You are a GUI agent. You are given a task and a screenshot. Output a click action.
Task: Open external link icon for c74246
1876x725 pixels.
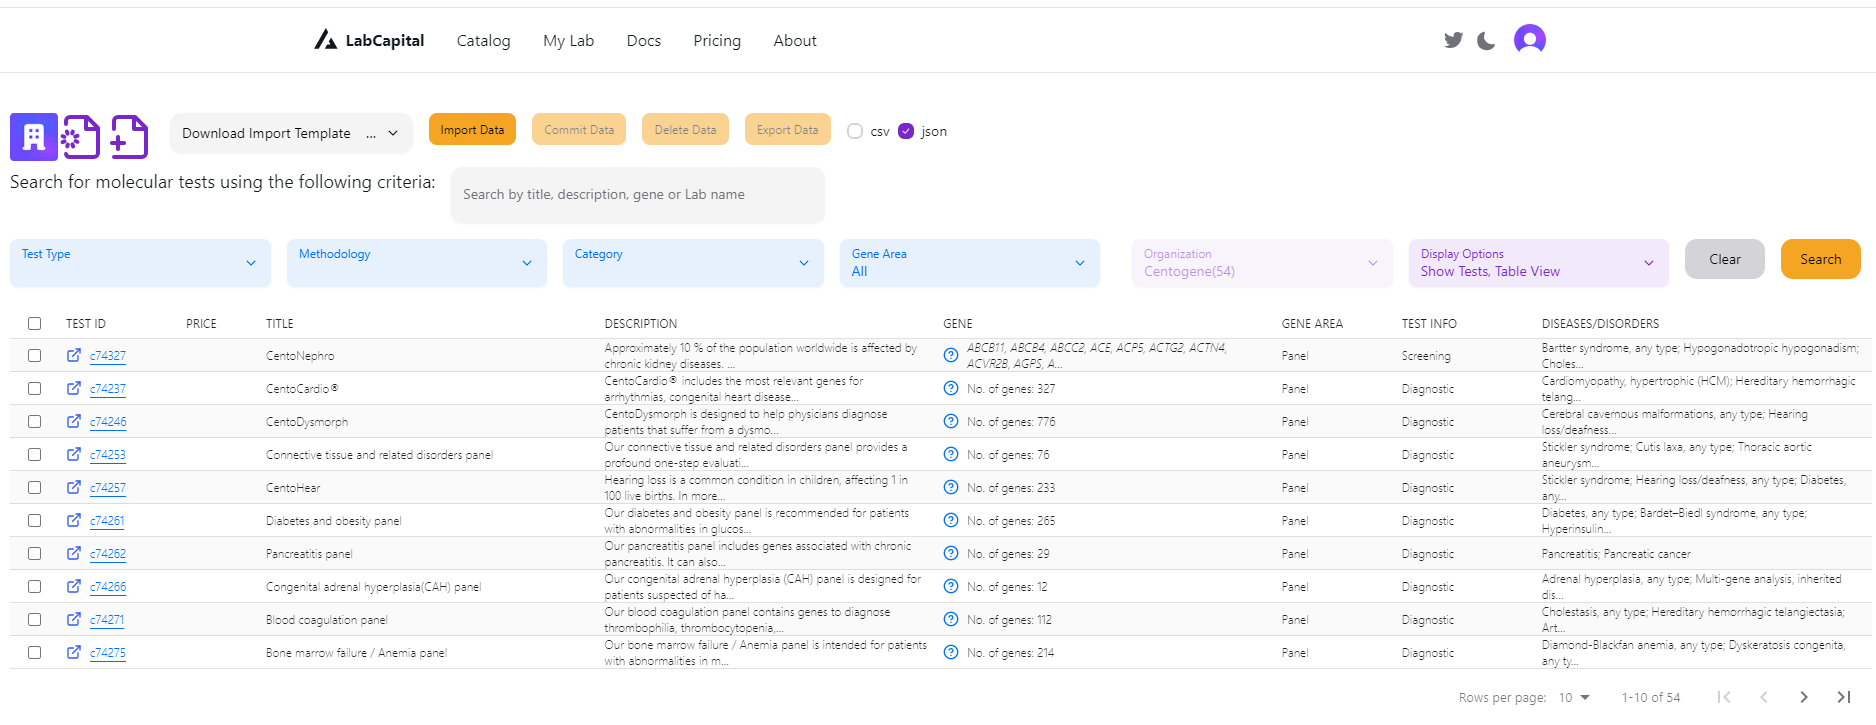(x=74, y=421)
